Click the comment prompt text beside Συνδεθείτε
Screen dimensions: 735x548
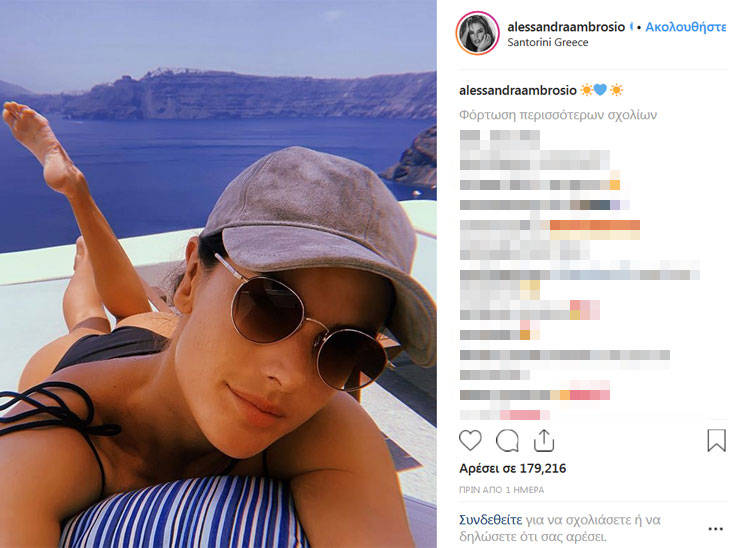[x=560, y=528]
